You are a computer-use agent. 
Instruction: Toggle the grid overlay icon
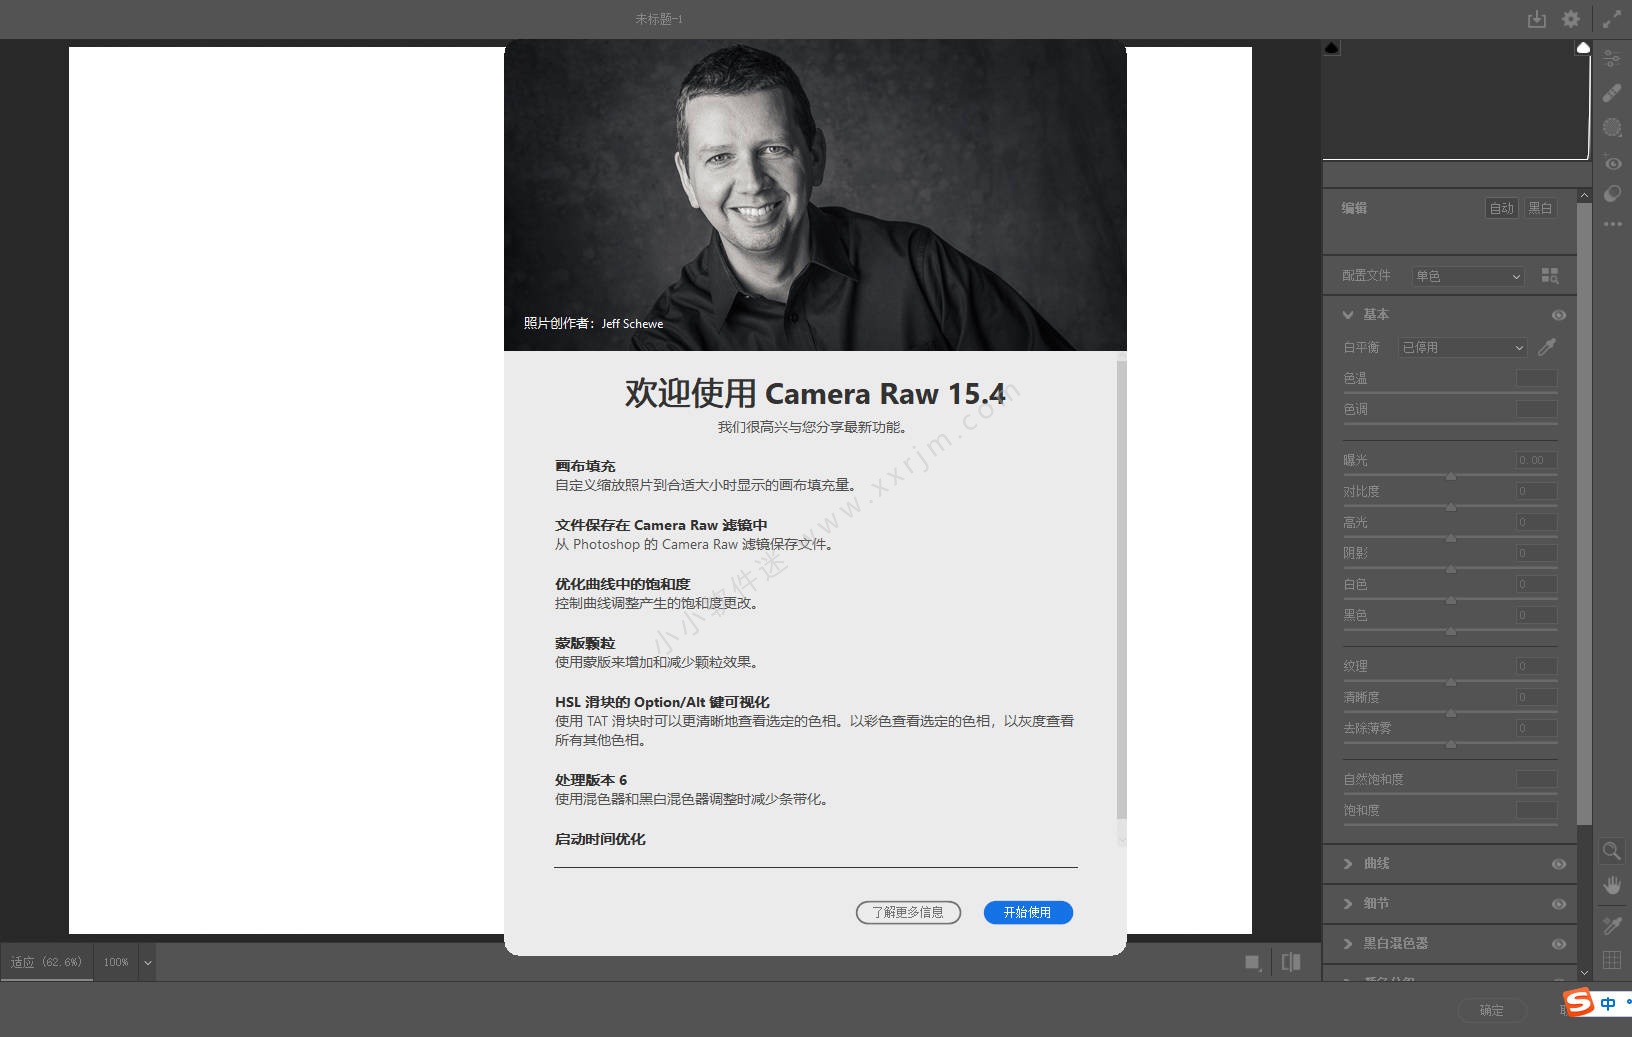1612,960
